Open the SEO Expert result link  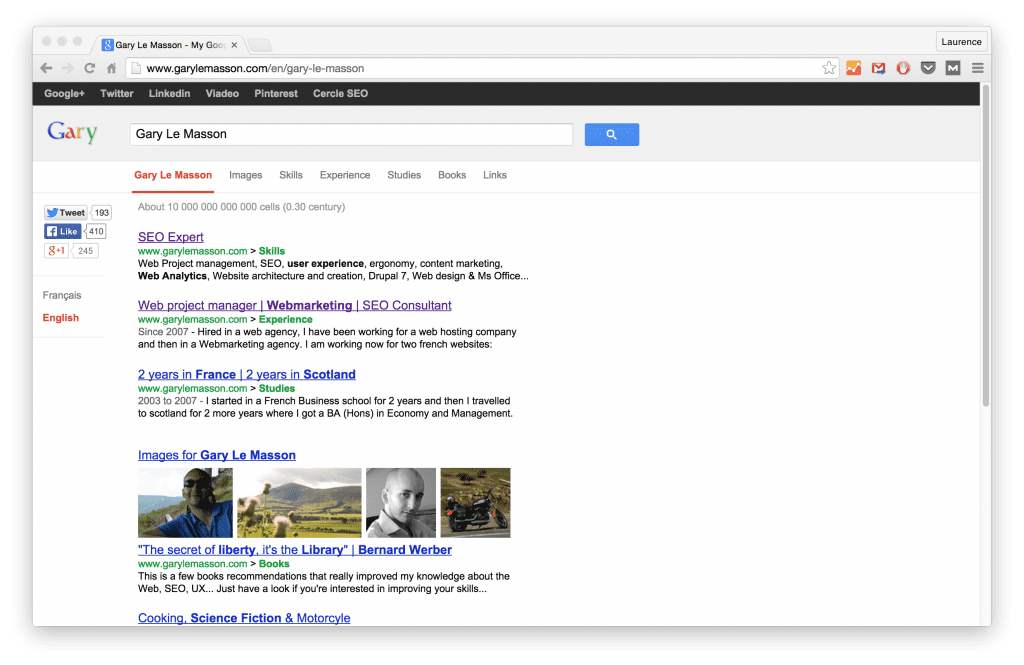pos(170,237)
